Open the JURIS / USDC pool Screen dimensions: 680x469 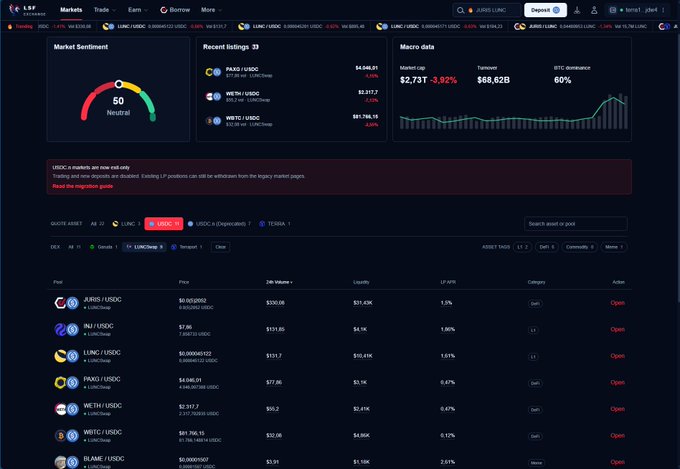(x=617, y=303)
